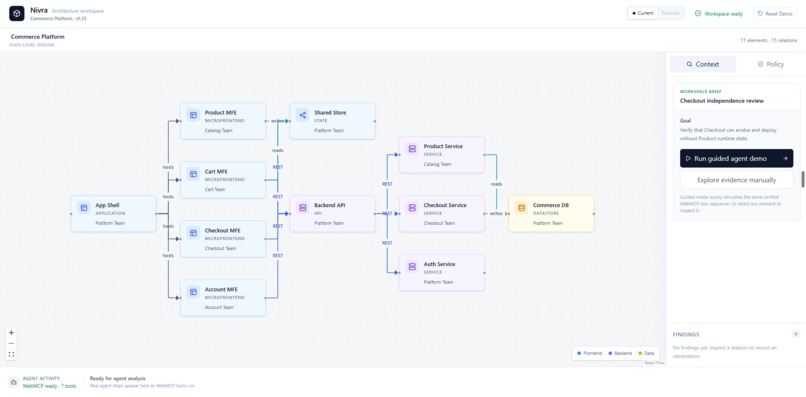The width and height of the screenshot is (806, 397).
Task: Click the Nivra cube logo icon
Action: tap(16, 14)
